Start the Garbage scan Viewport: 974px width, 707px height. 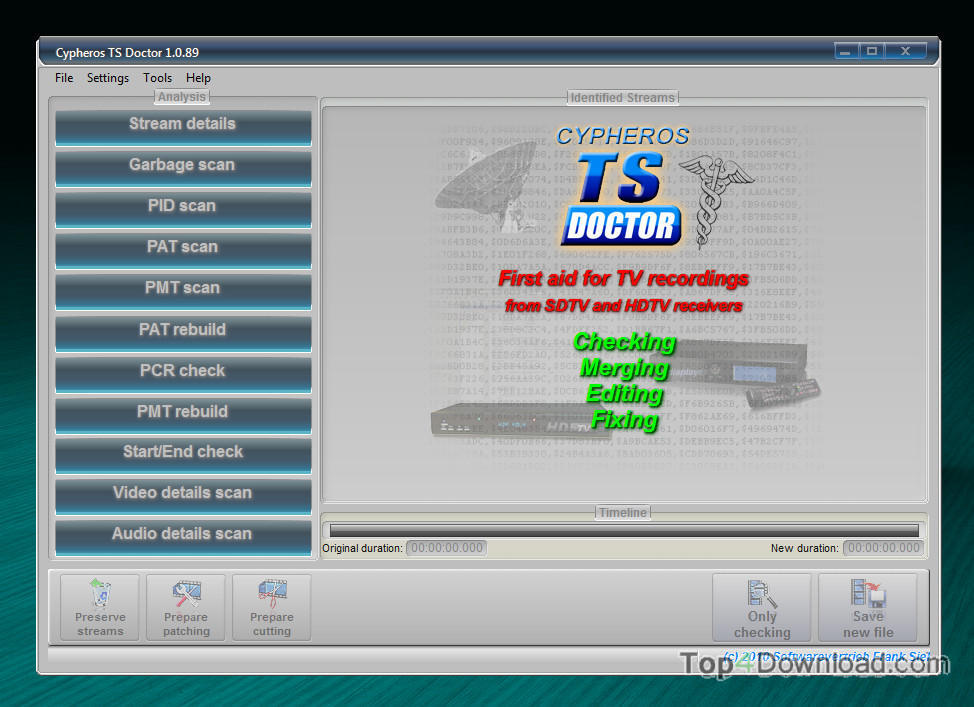[183, 168]
